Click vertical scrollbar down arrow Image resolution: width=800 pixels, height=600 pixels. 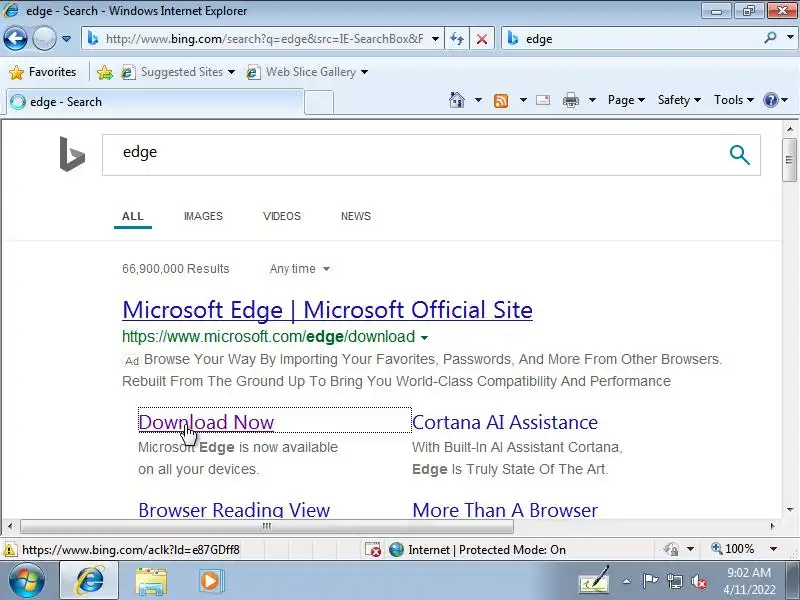click(790, 510)
